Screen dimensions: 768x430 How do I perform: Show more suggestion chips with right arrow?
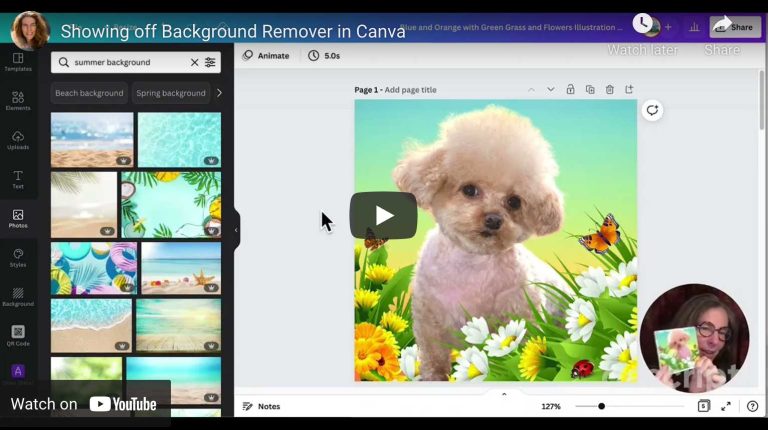click(x=219, y=93)
